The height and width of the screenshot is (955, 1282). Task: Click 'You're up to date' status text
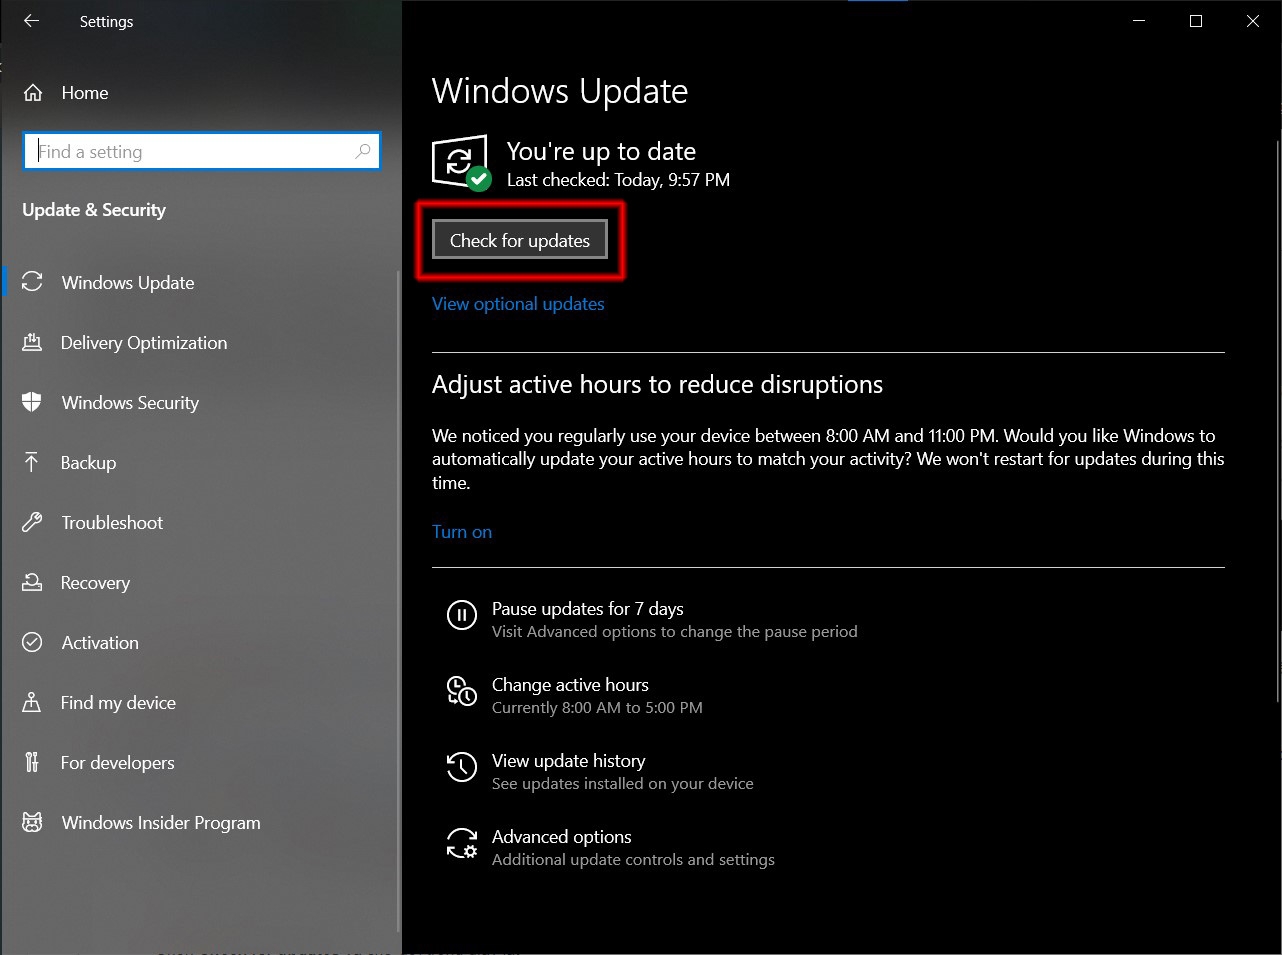pyautogui.click(x=601, y=151)
